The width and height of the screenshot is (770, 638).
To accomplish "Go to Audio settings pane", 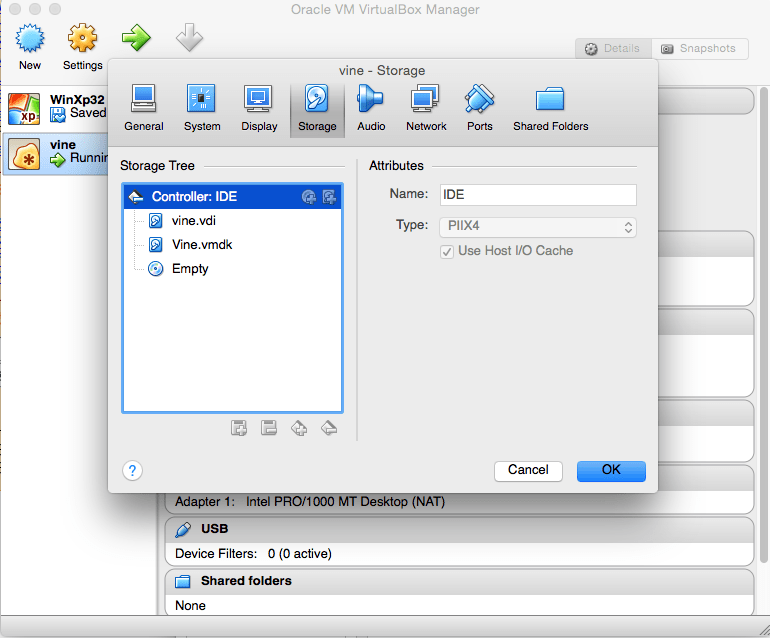I will click(371, 108).
